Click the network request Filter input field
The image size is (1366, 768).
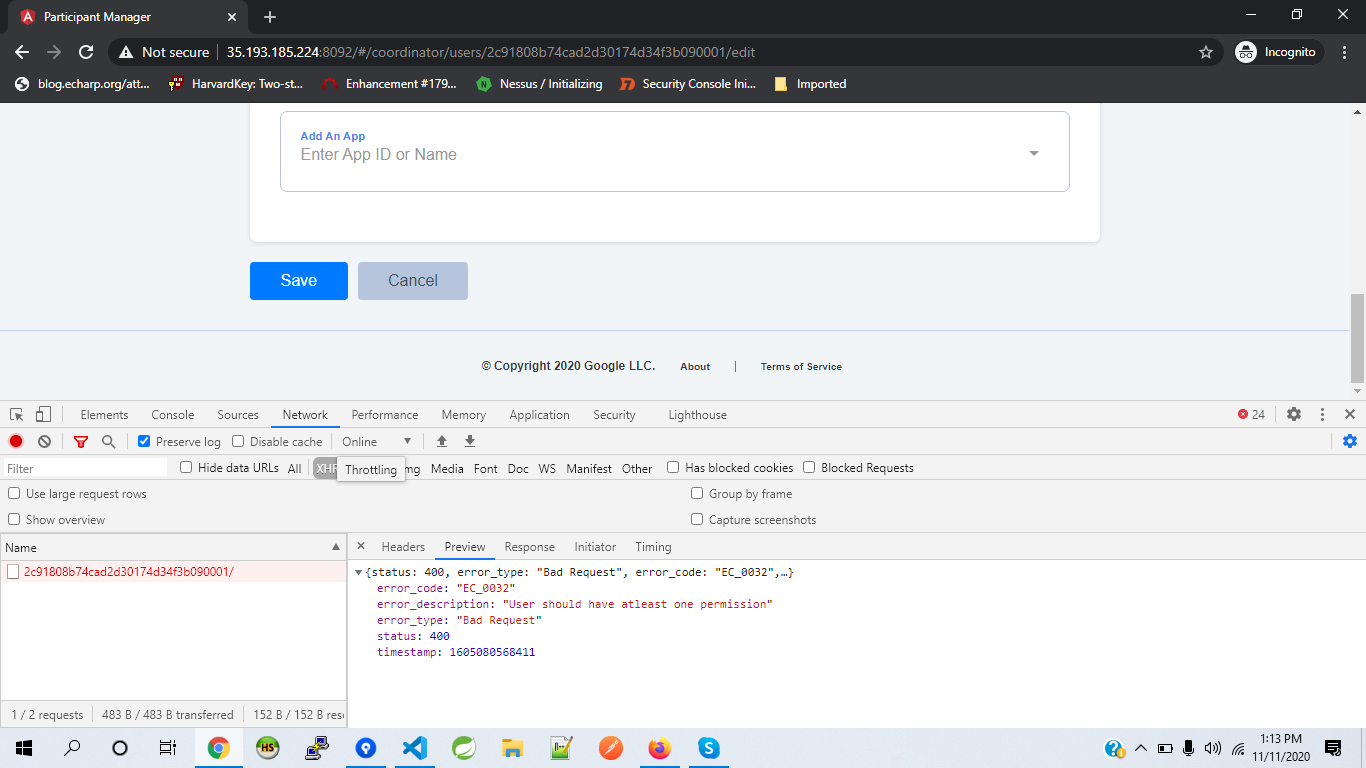pyautogui.click(x=85, y=467)
